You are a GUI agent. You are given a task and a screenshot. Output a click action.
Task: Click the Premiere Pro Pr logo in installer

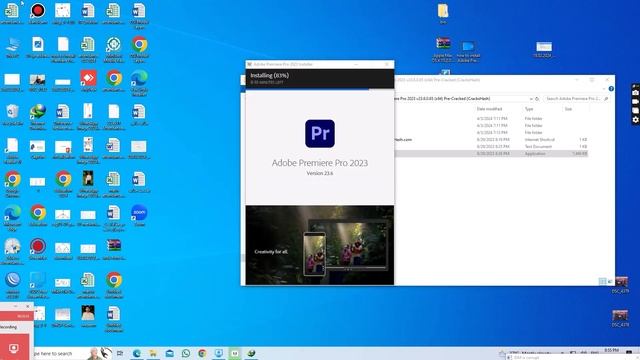pyautogui.click(x=320, y=133)
